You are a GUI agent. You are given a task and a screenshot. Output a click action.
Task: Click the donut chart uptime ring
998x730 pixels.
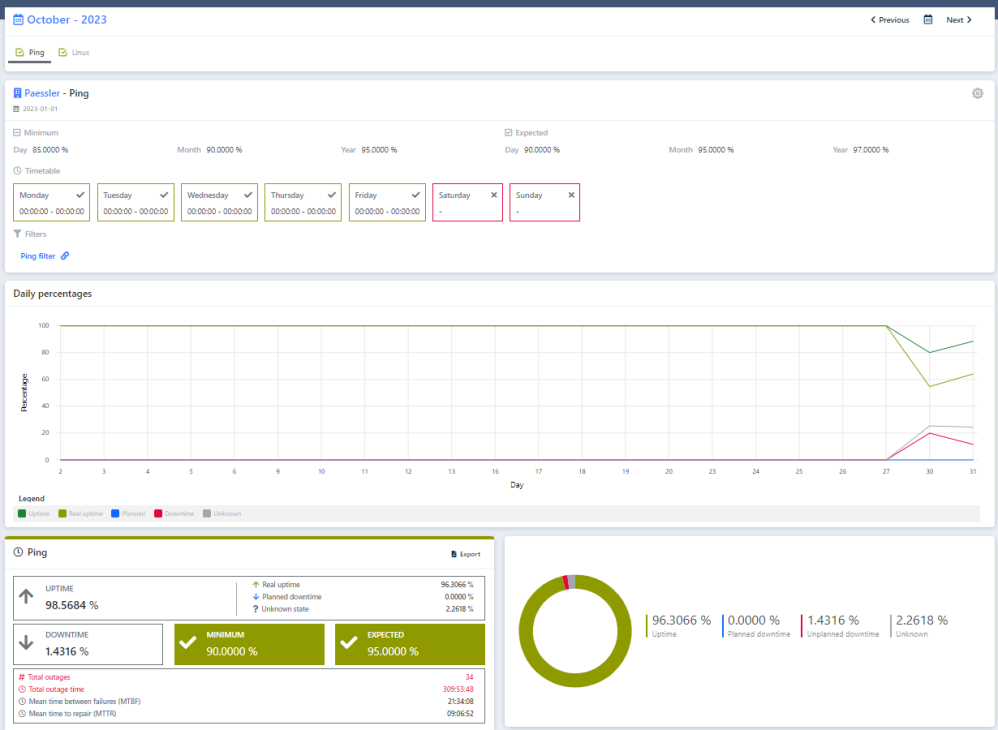[575, 680]
